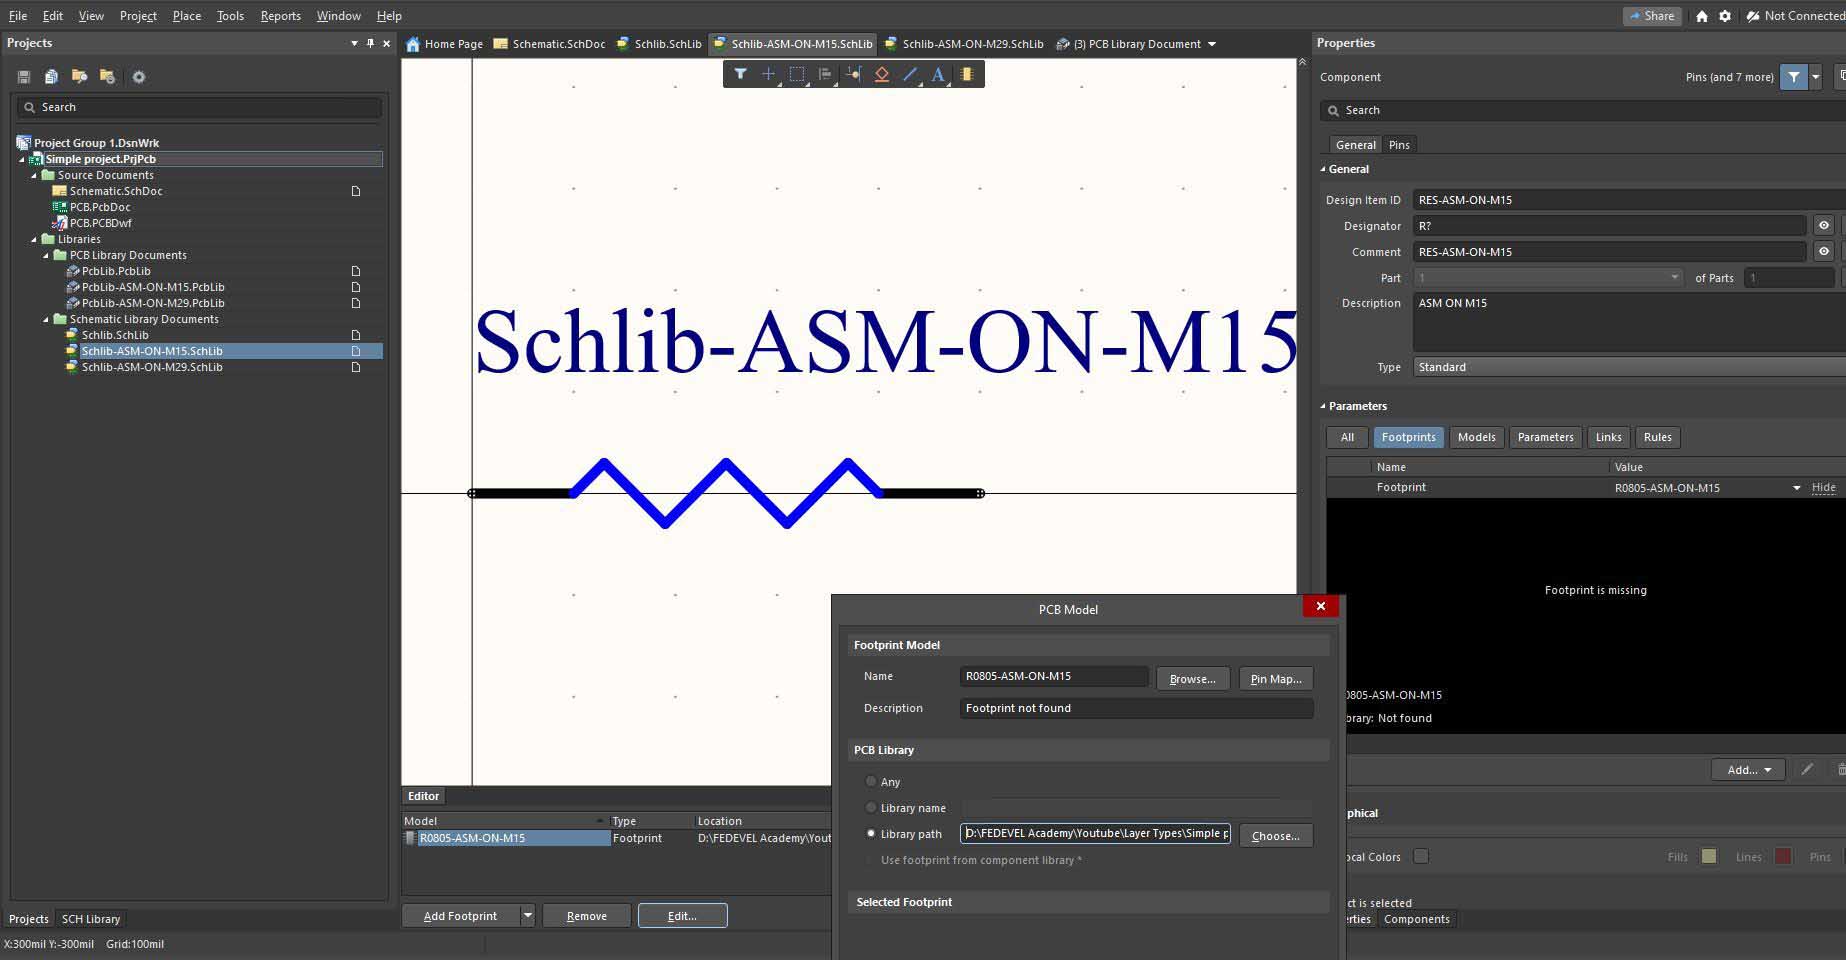The height and width of the screenshot is (960, 1846).
Task: Enable the Local Colors checkbox
Action: [x=1421, y=857]
